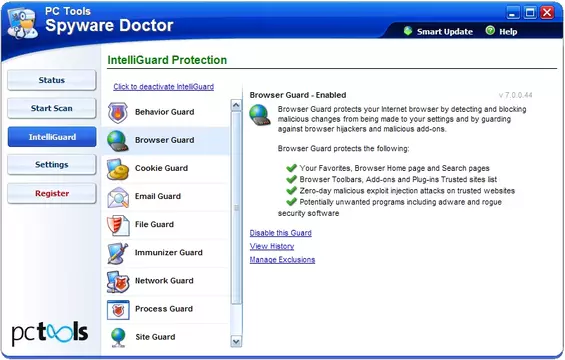Click 'Browser Toolbars, Add-ons and Plug-ins' line
The width and height of the screenshot is (565, 360).
pos(398,179)
